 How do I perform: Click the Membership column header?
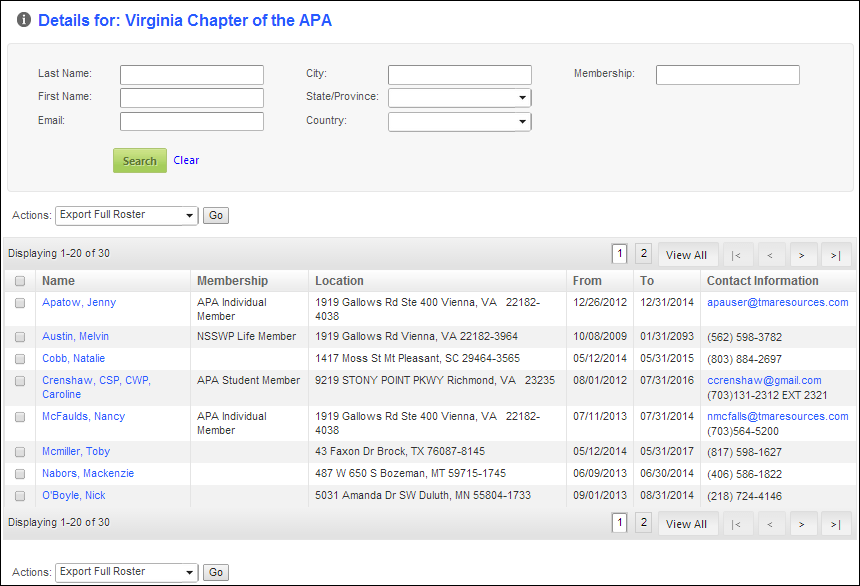tap(233, 280)
